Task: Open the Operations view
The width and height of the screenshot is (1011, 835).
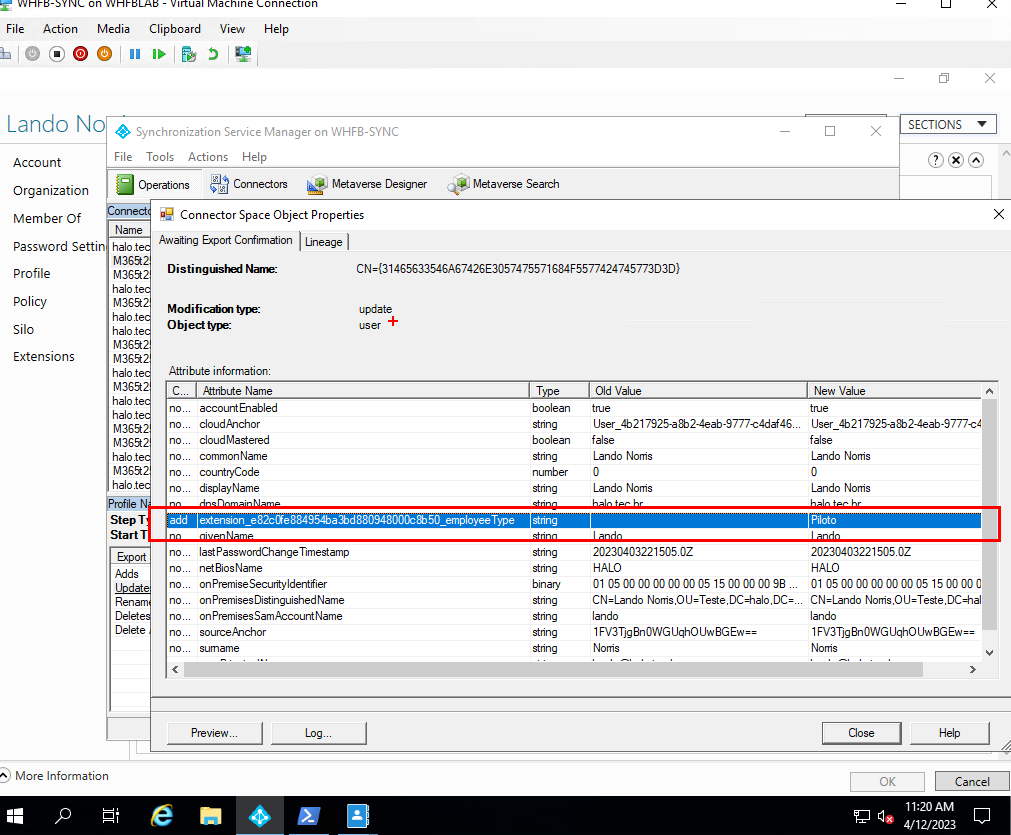Action: click(x=153, y=184)
